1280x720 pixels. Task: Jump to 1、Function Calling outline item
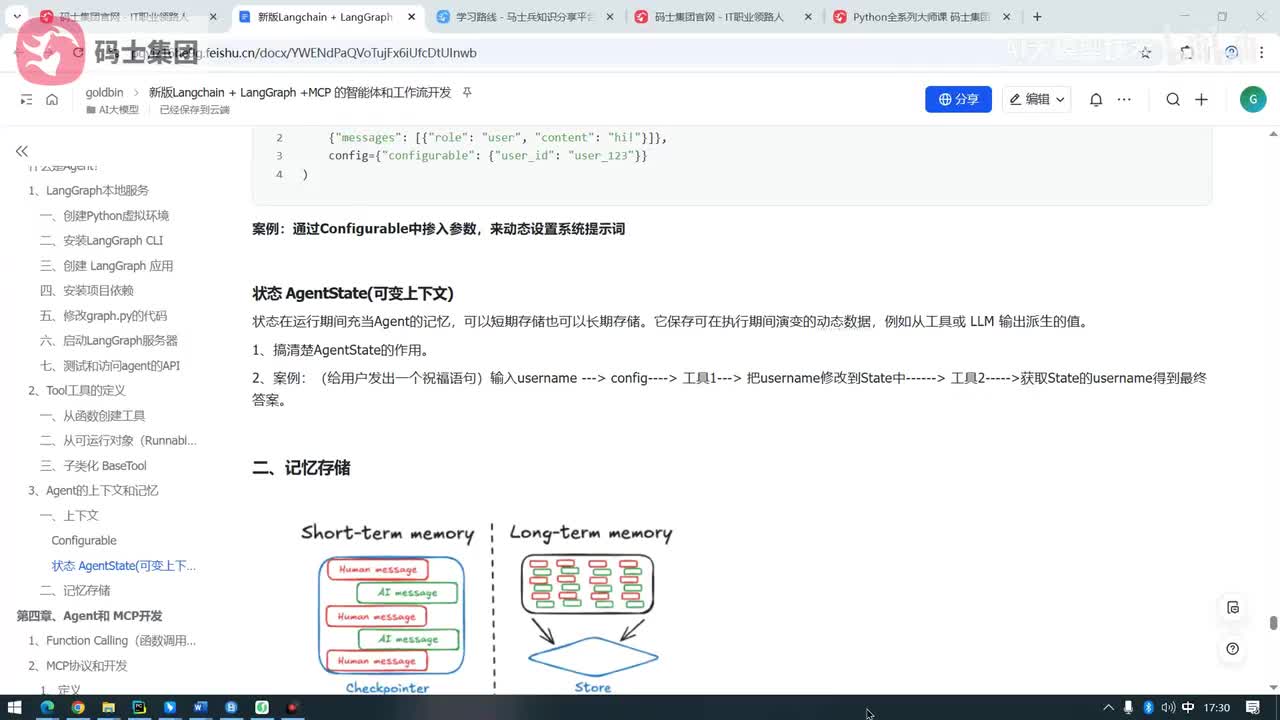(x=112, y=640)
